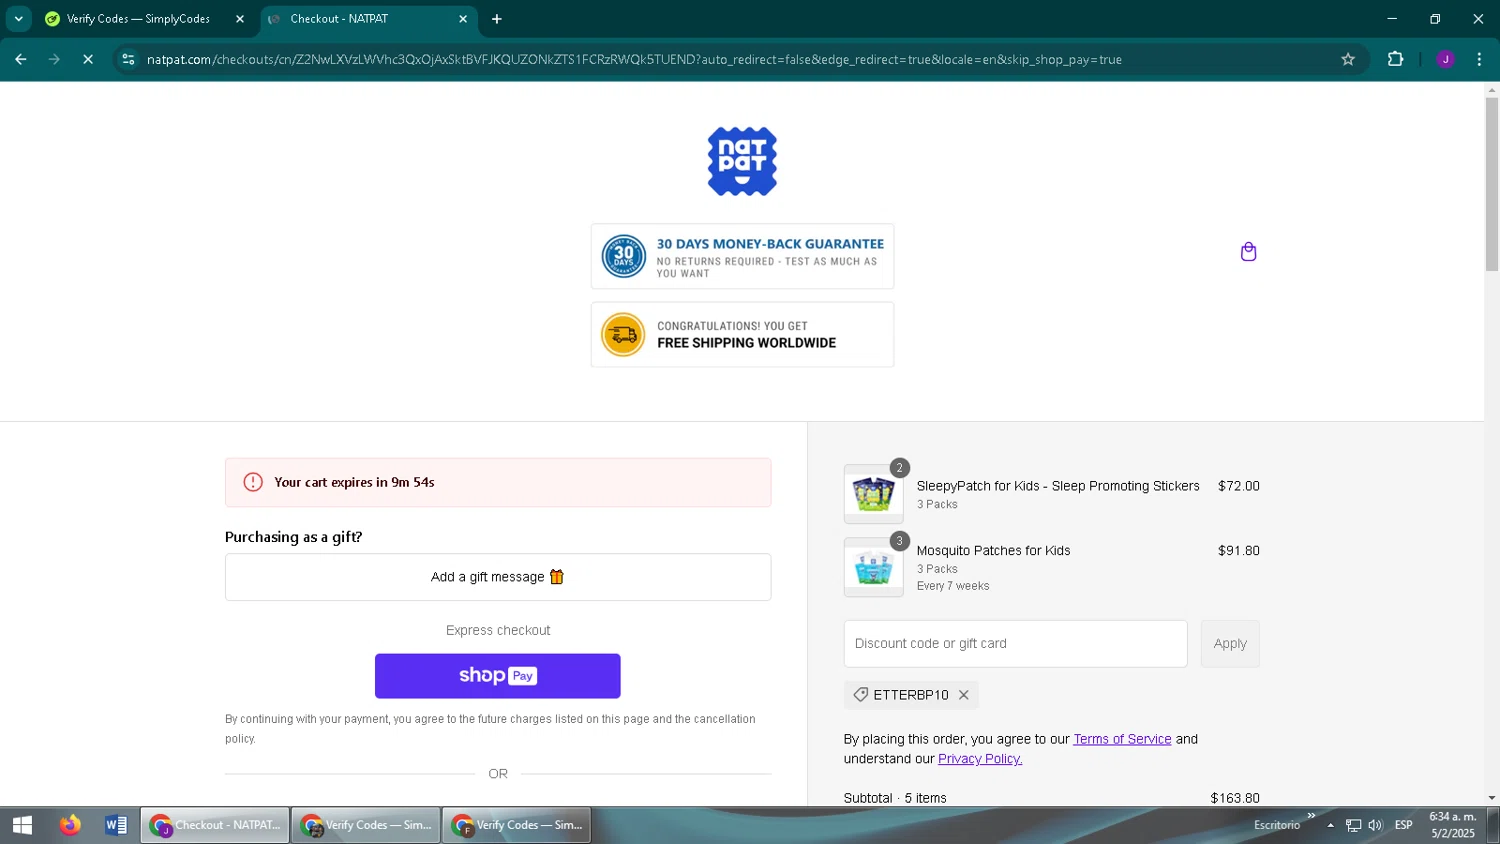This screenshot has height=844, width=1500.
Task: Click the SleepyPatch for Kids product thumbnail
Action: coord(873,494)
